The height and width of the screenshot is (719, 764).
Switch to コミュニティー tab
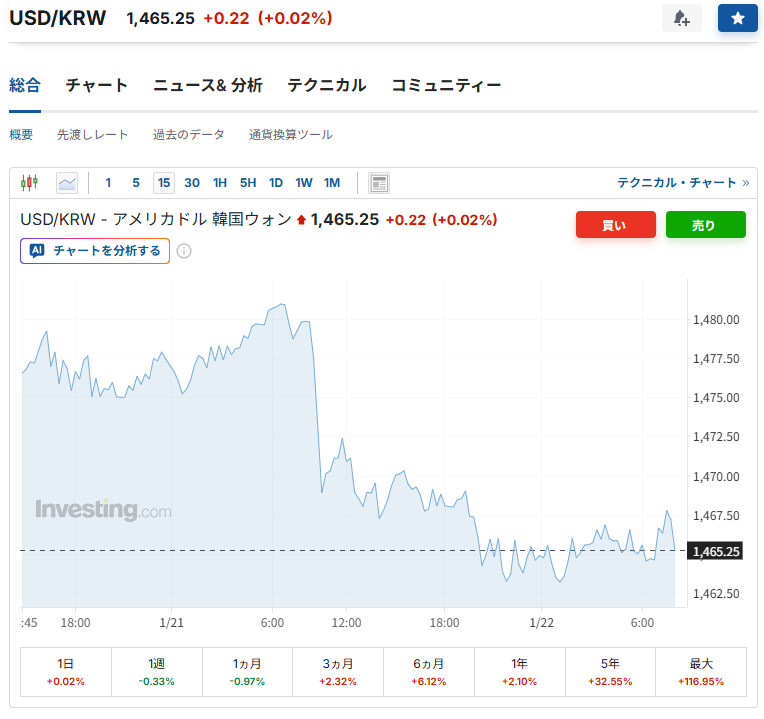click(446, 86)
